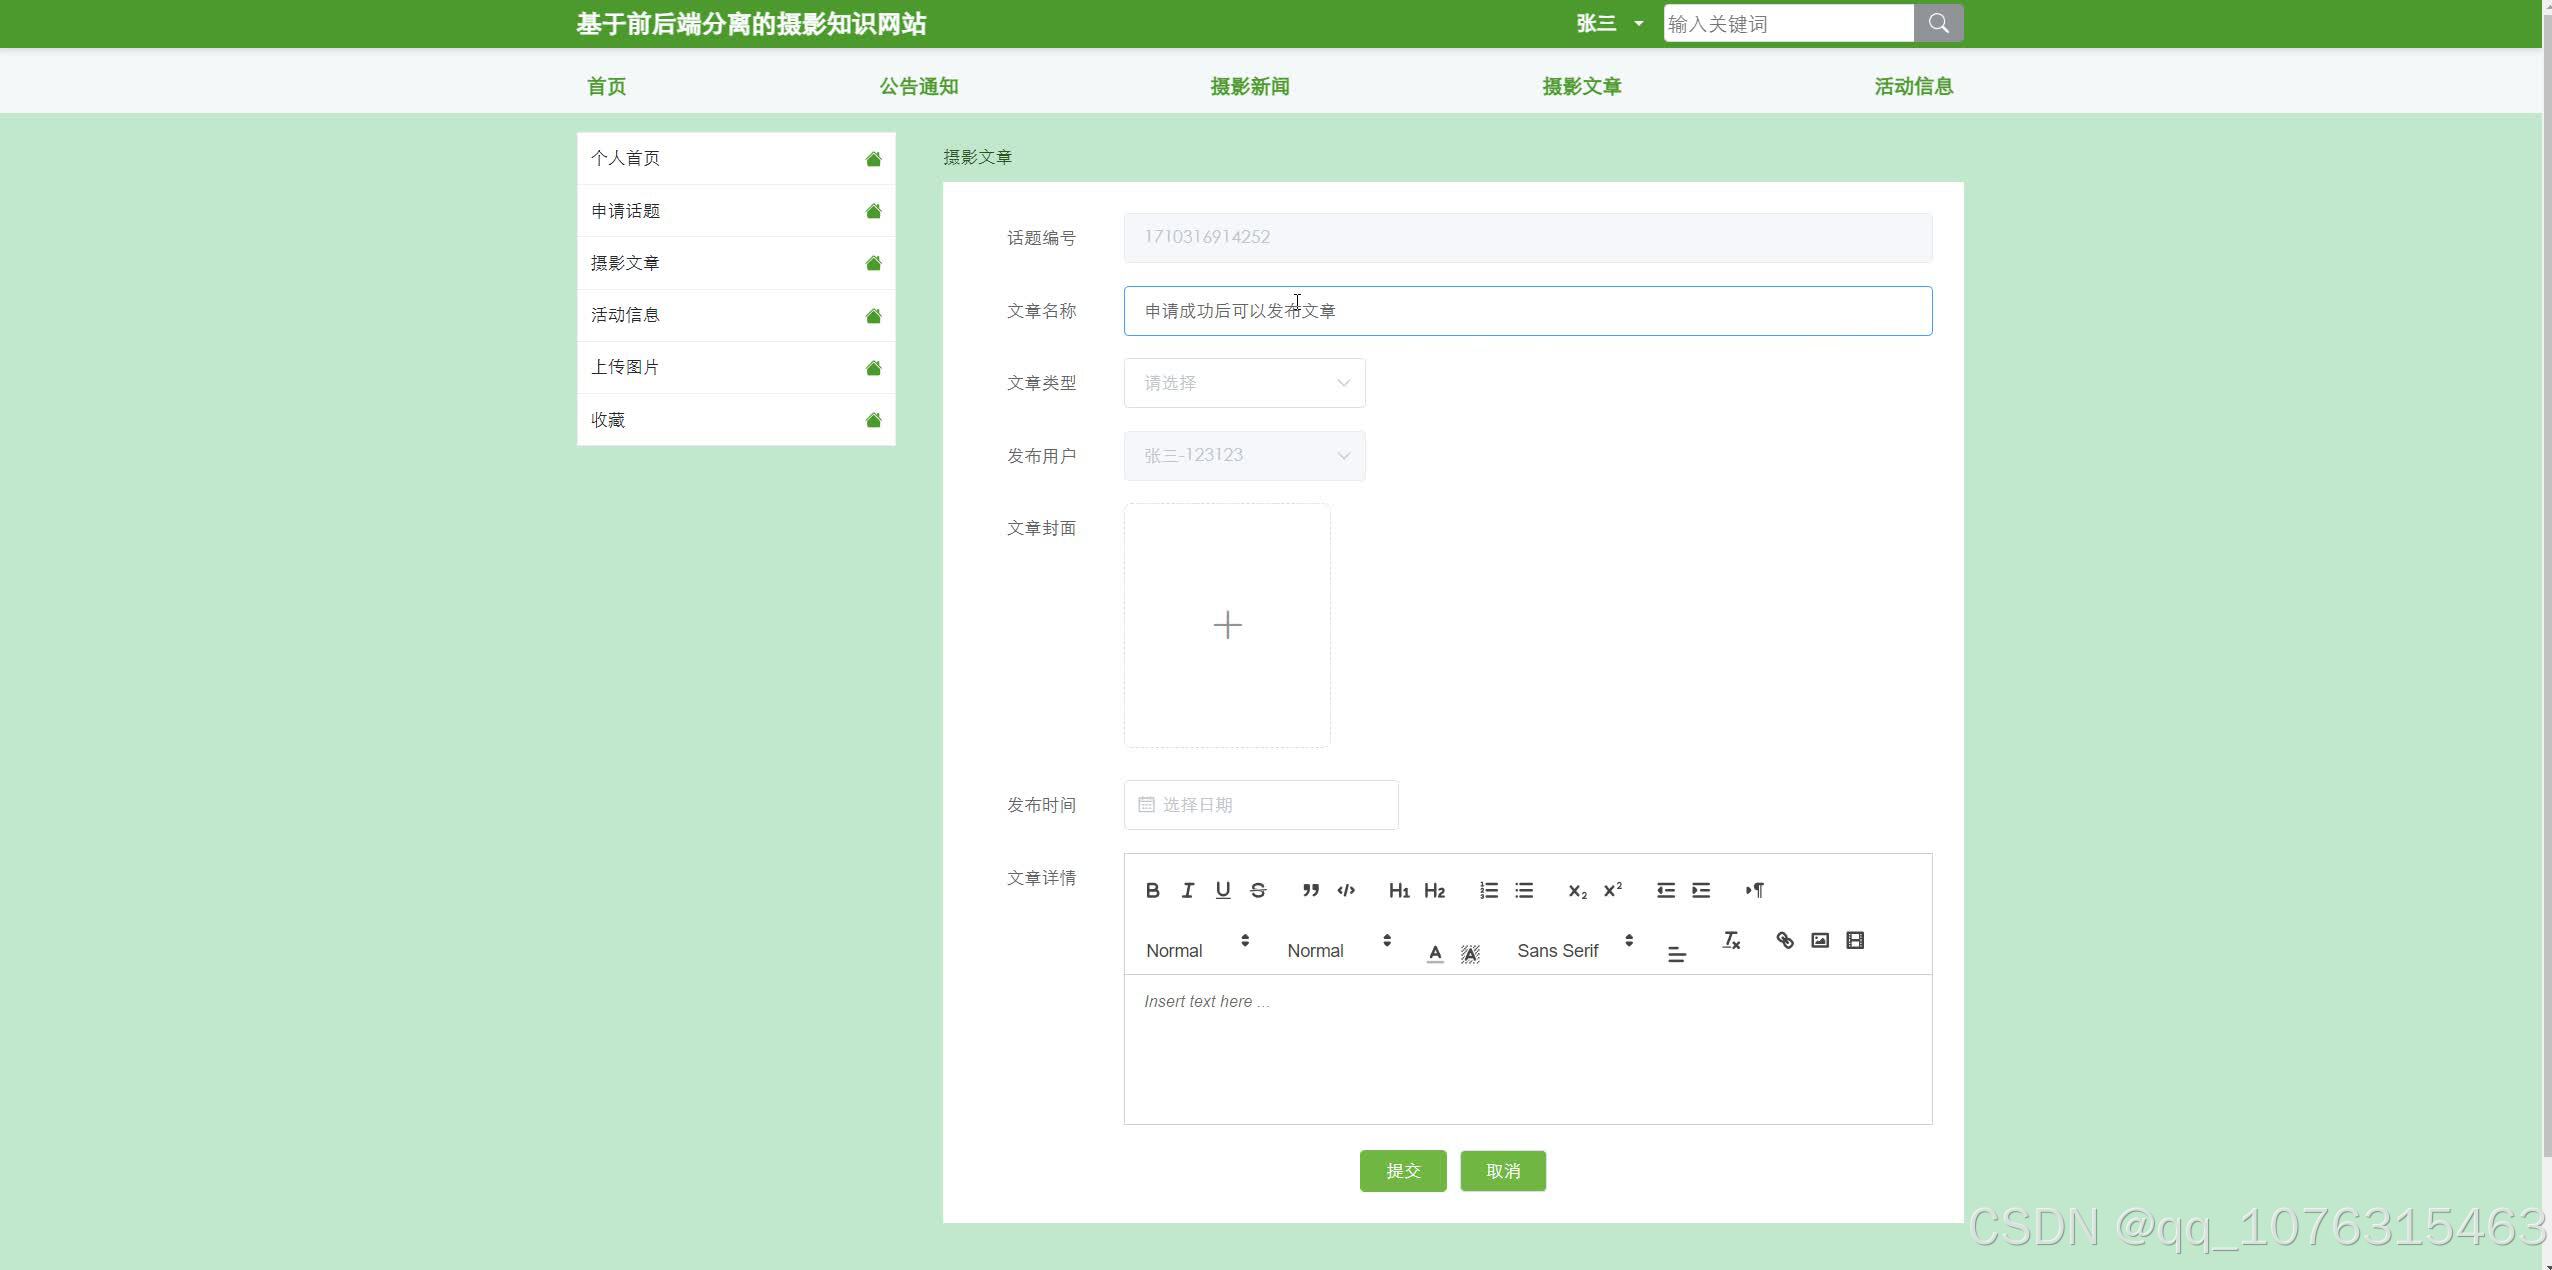Expand the Sans Serif font picker
This screenshot has width=2552, height=1270.
coord(1574,950)
